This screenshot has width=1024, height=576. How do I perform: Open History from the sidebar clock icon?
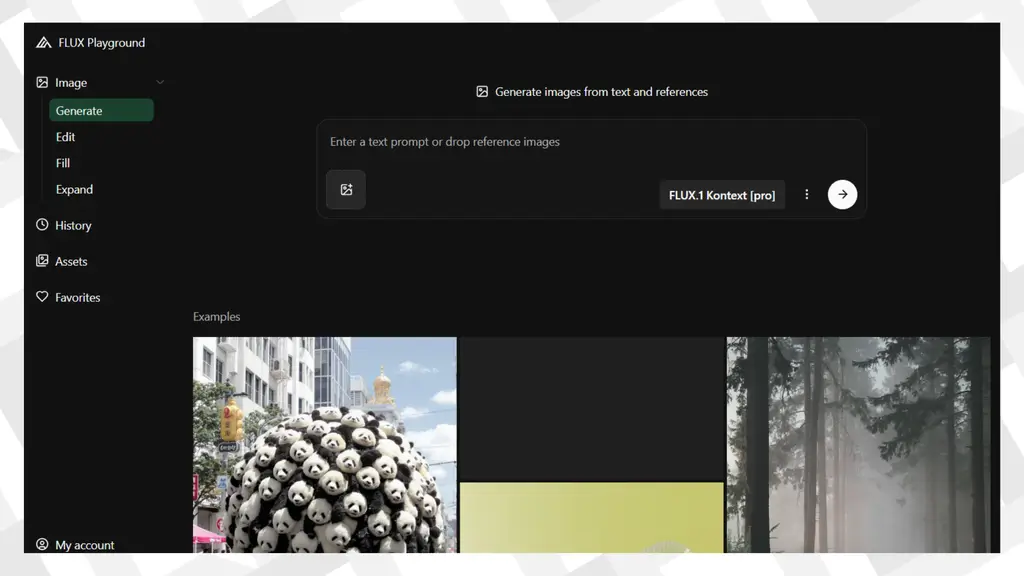(x=41, y=225)
